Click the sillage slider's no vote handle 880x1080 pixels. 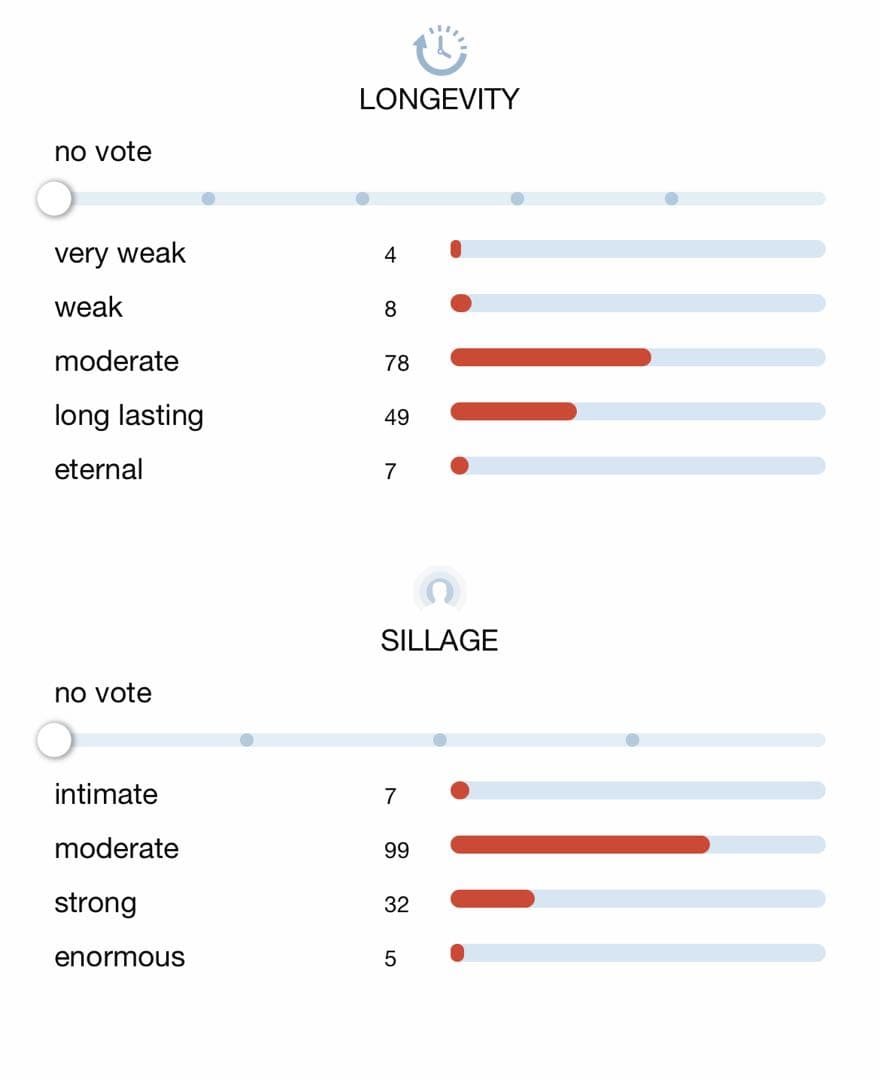(54, 740)
